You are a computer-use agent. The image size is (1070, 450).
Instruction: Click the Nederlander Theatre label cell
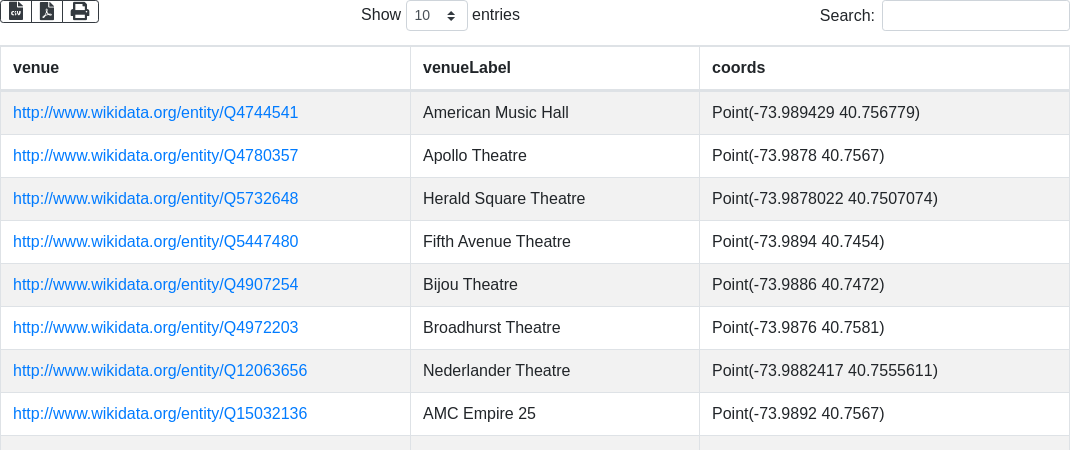coord(496,371)
